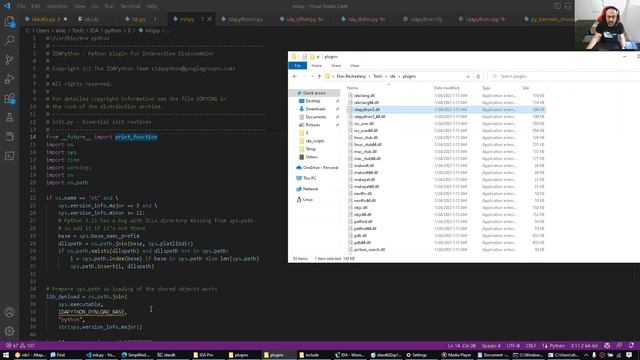Close the active init.py editor tab
Image resolution: width=640 pixels, height=360 pixels.
point(209,19)
